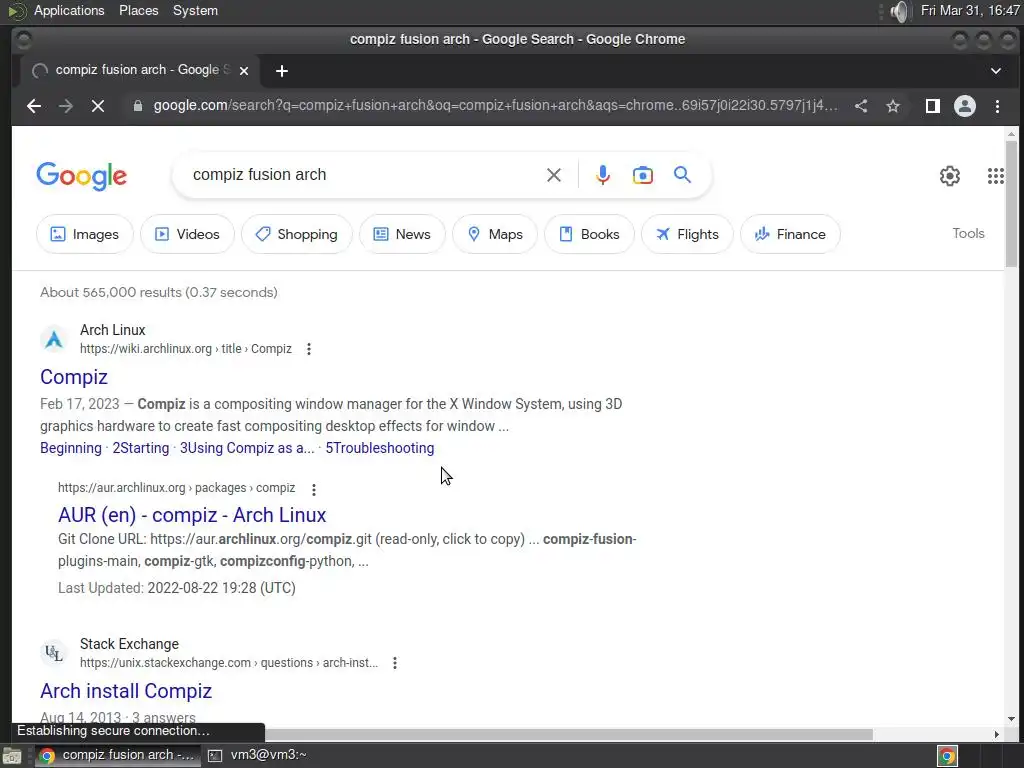Click the volume speaker icon in panel

pos(899,11)
